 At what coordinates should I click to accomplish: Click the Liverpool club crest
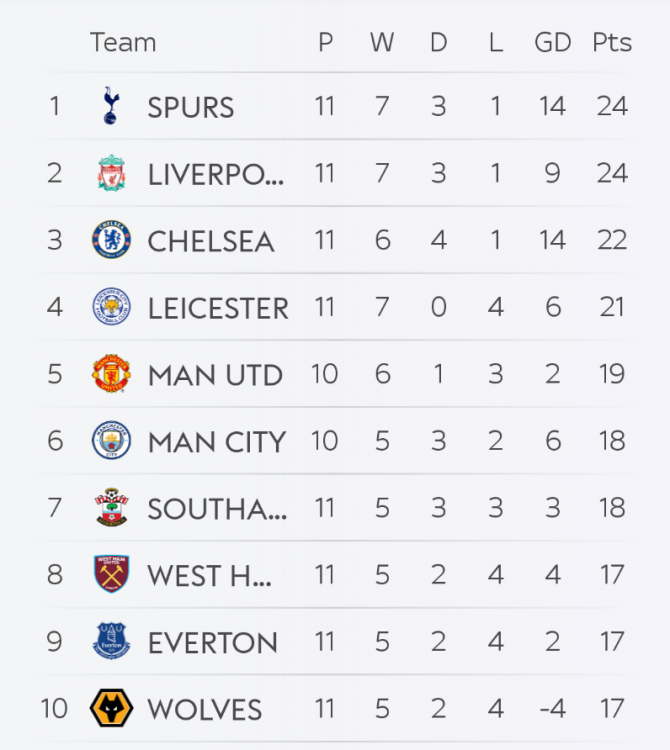tap(111, 173)
